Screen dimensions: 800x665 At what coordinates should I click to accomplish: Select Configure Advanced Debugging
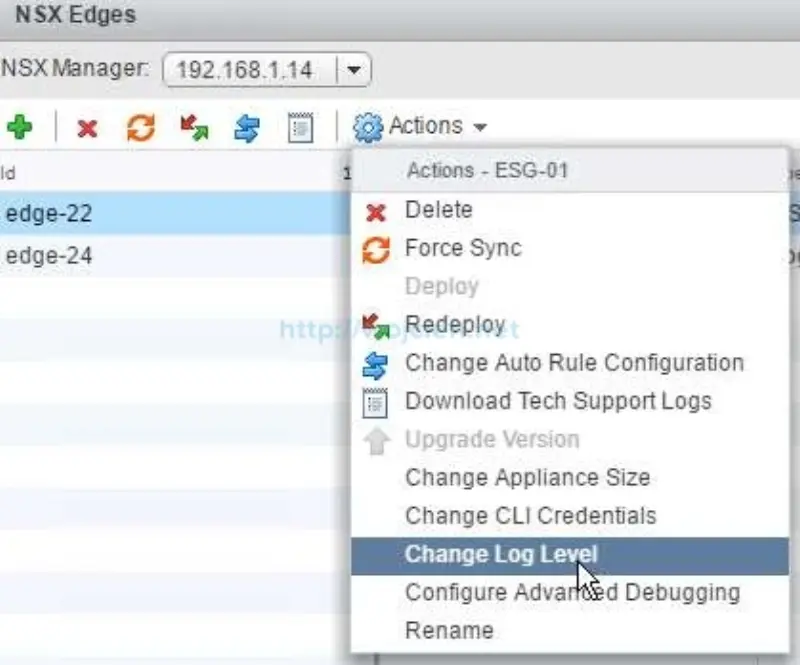[572, 592]
